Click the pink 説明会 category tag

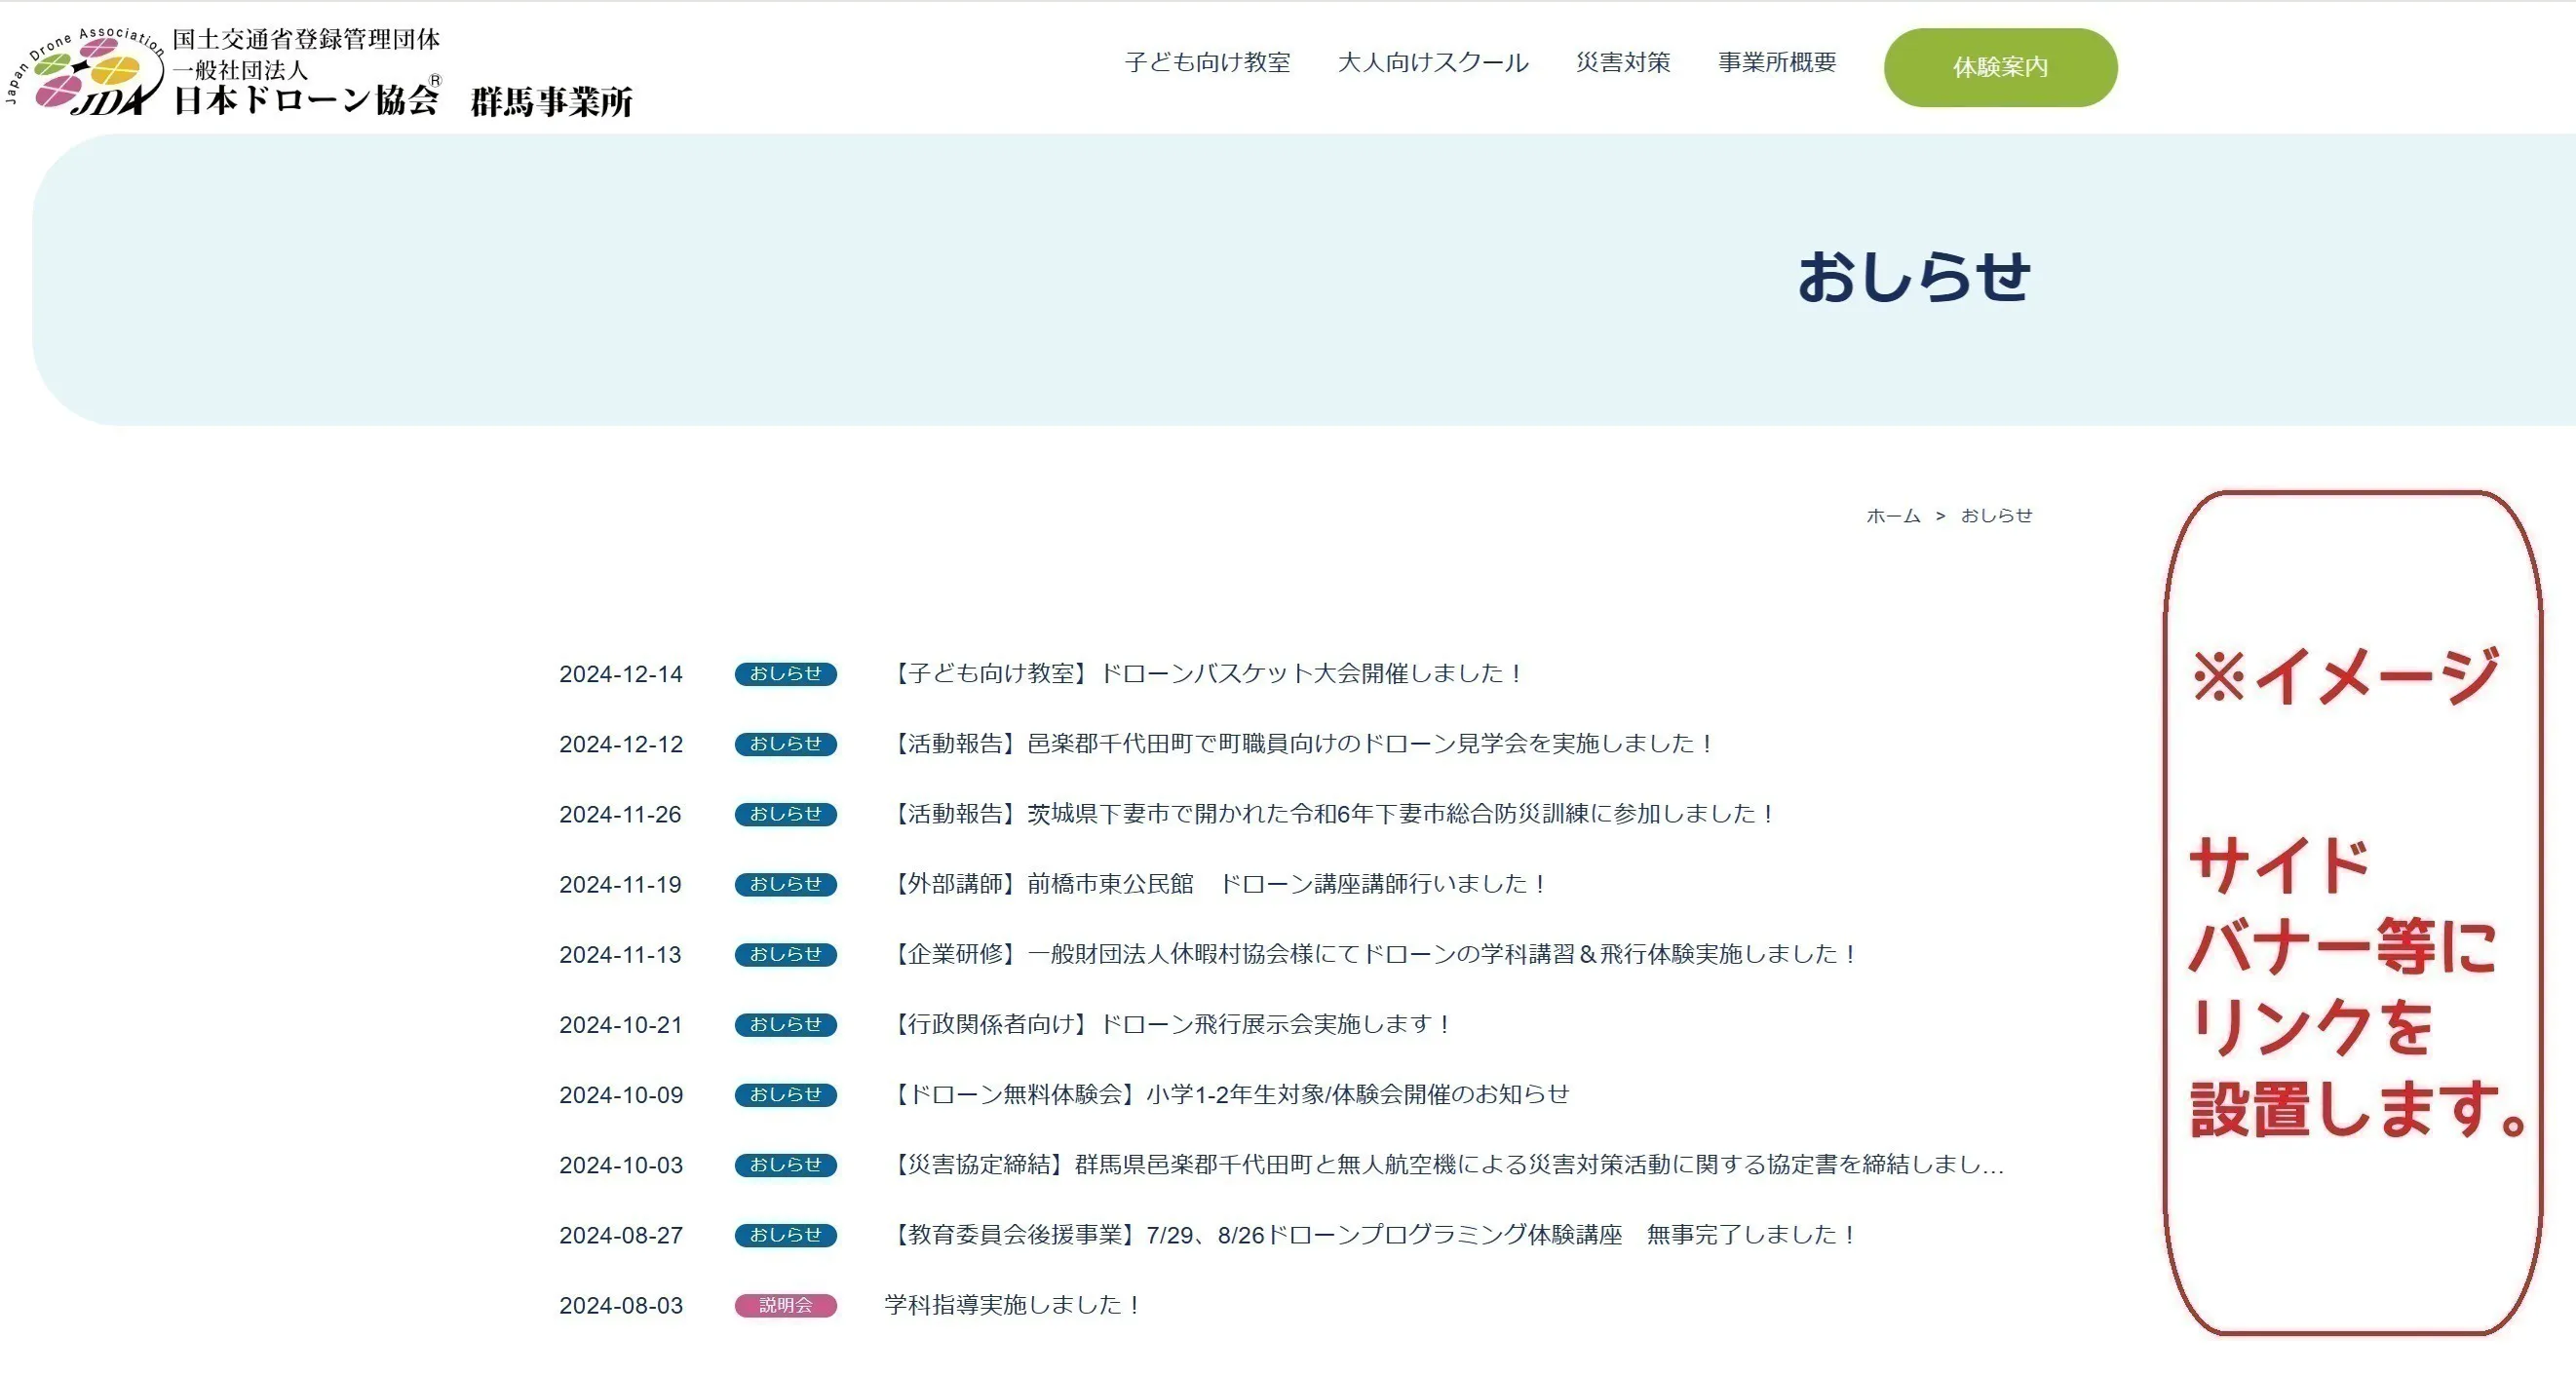[785, 1305]
